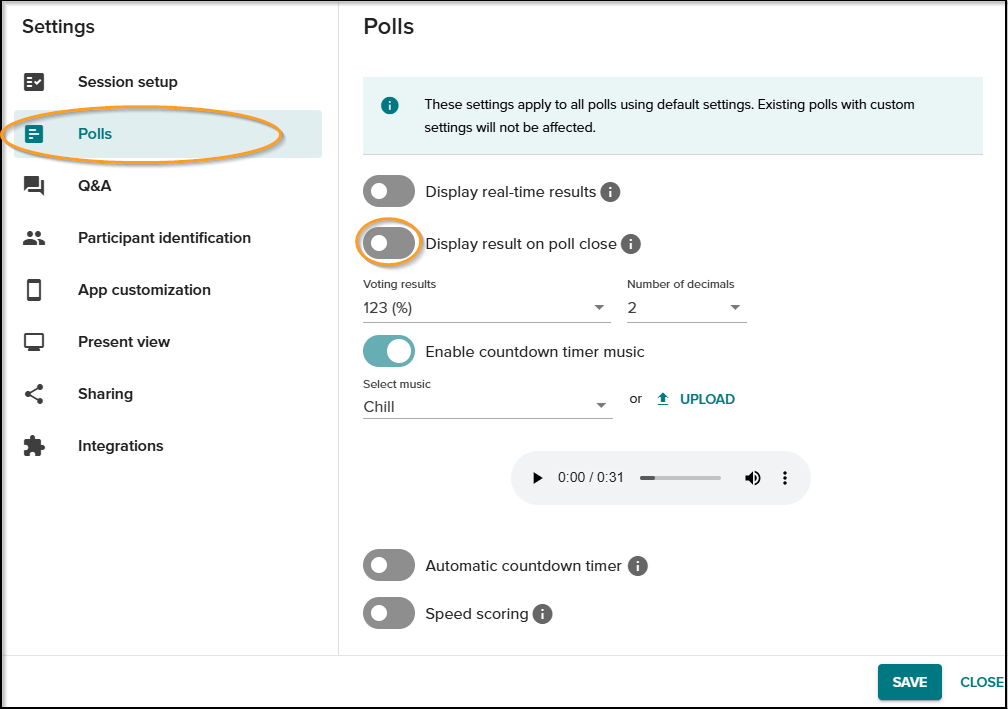
Task: Click info icon next to Display real-time results
Action: (x=610, y=192)
